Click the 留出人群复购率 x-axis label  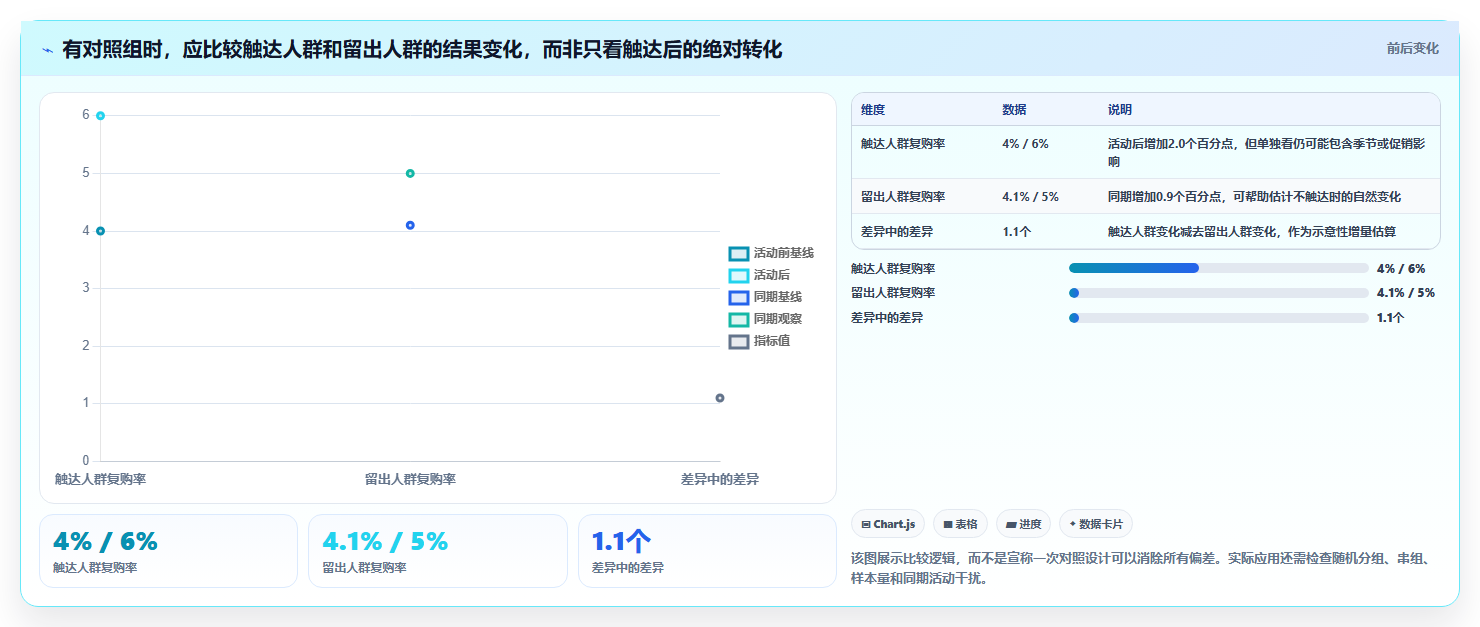pos(410,480)
